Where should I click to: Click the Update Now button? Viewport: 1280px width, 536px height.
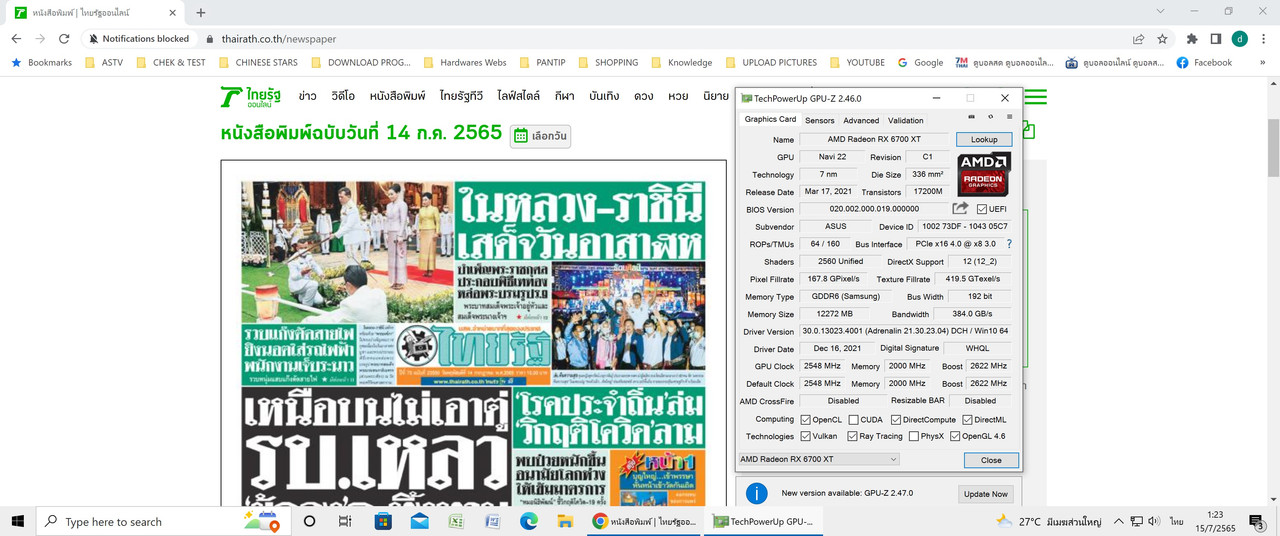tap(986, 494)
